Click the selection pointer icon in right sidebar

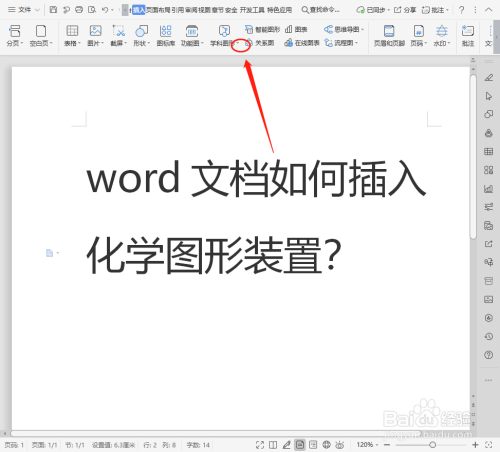pyautogui.click(x=489, y=96)
